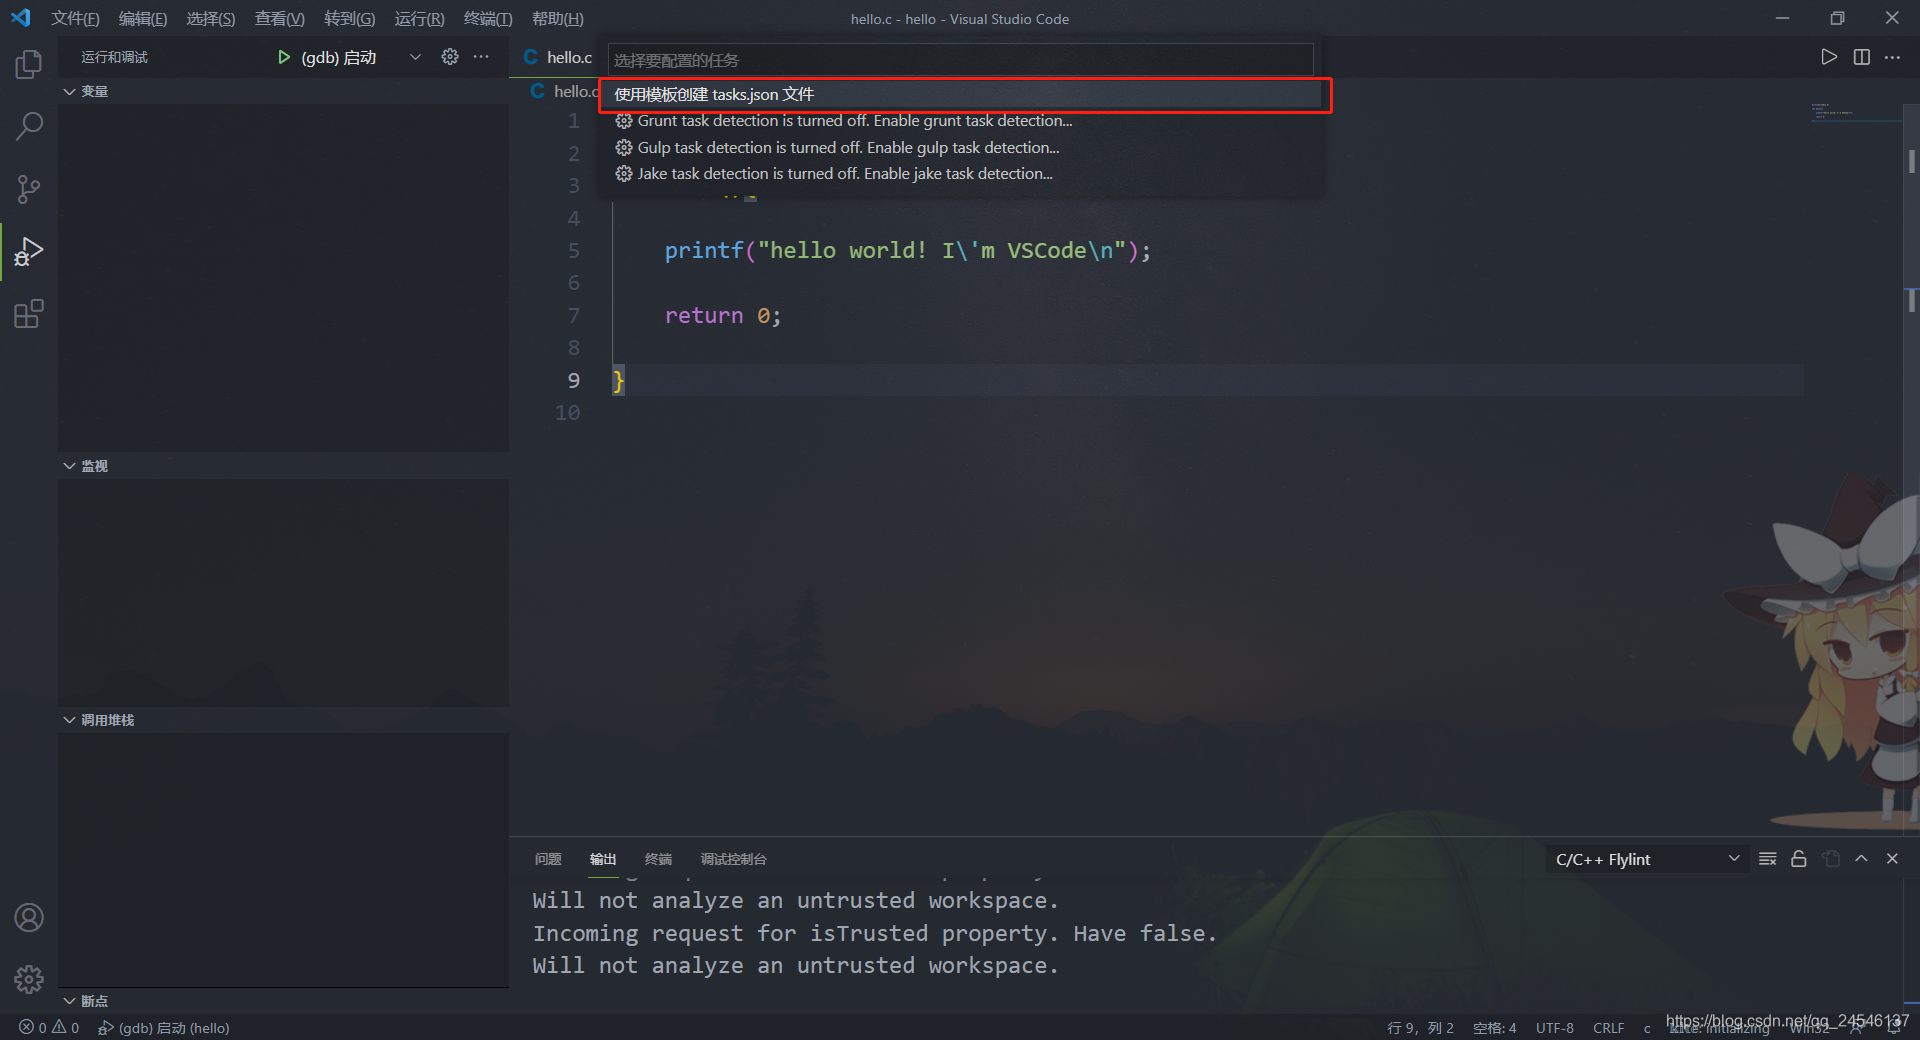Click the printf statement on line 5
This screenshot has height=1040, width=1920.
point(908,250)
